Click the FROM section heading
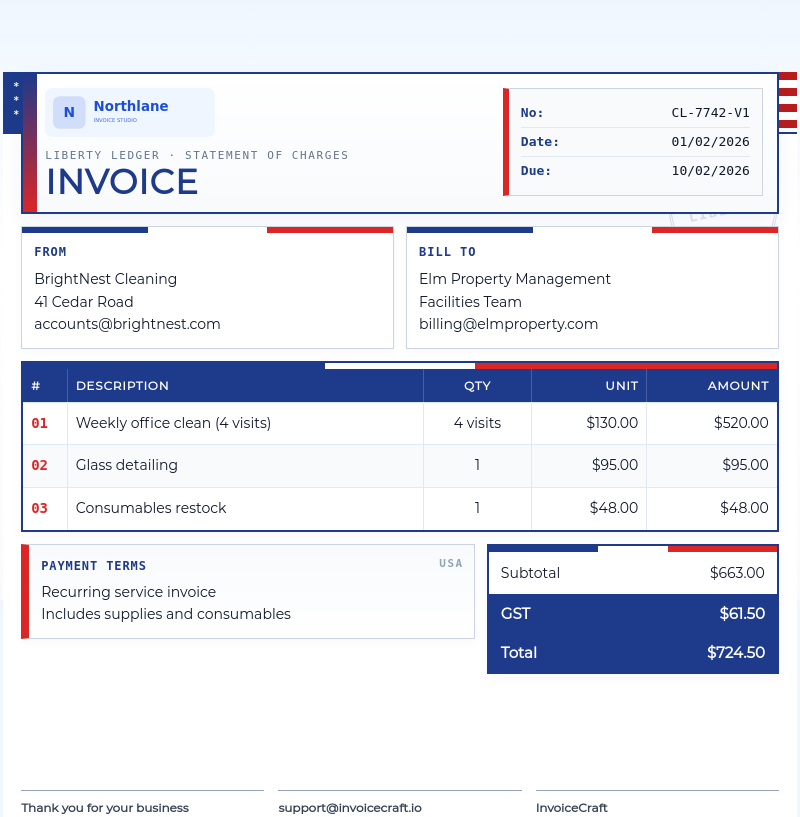Image resolution: width=800 pixels, height=817 pixels. coord(51,252)
